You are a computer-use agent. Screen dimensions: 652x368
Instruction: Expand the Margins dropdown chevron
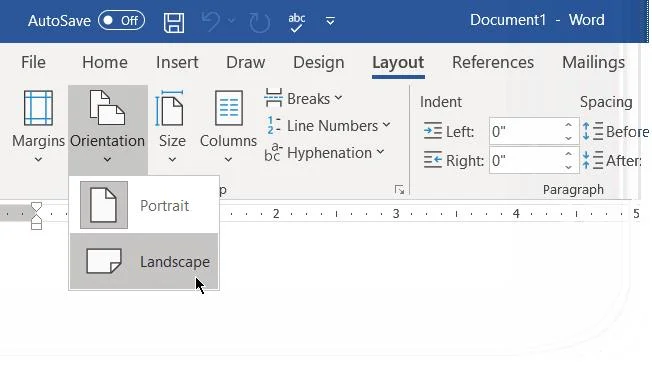coord(38,160)
